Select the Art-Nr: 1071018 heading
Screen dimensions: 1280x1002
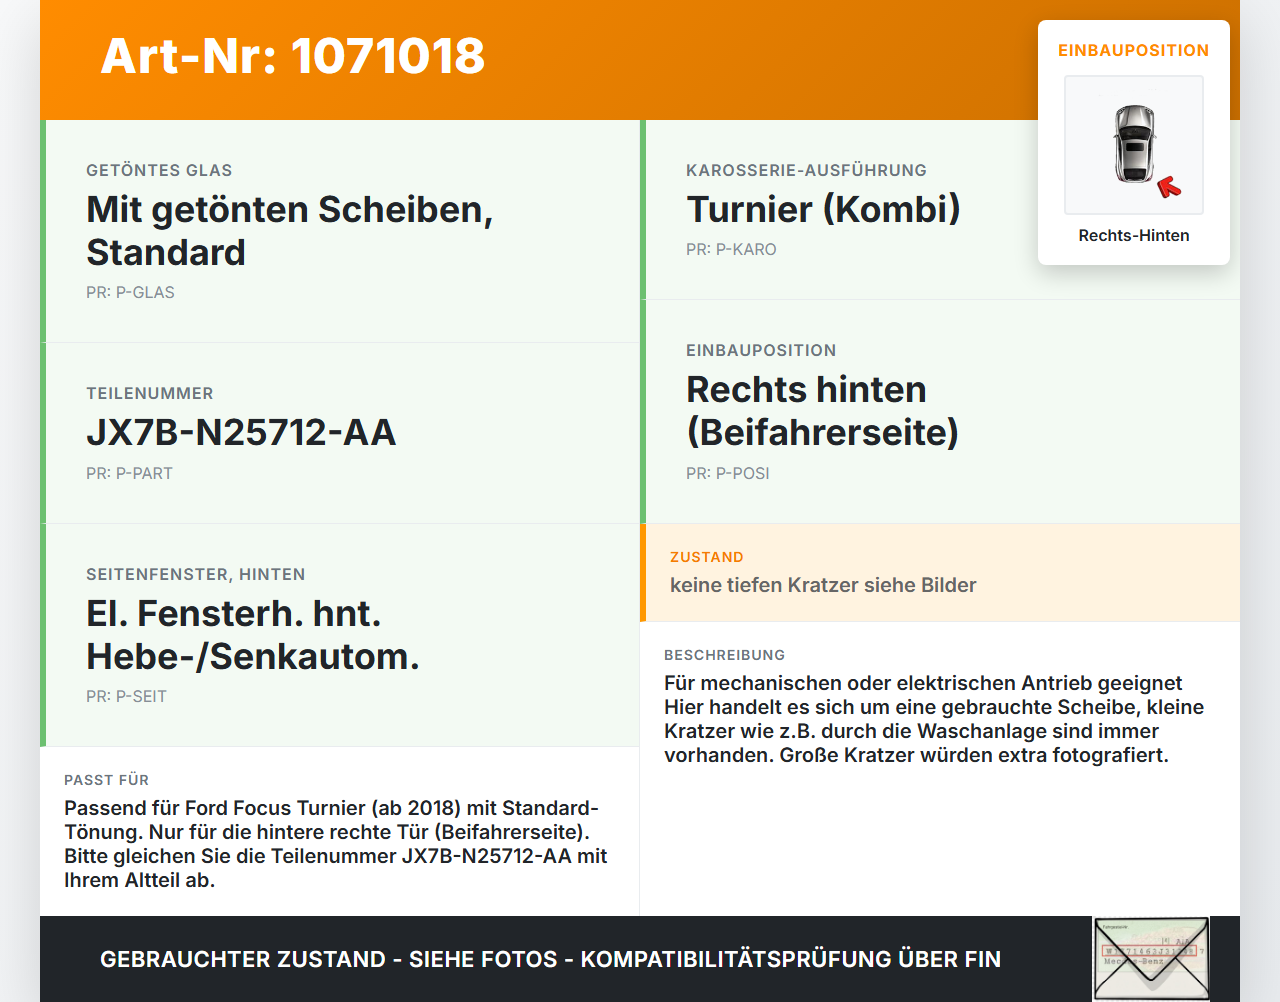pos(293,56)
